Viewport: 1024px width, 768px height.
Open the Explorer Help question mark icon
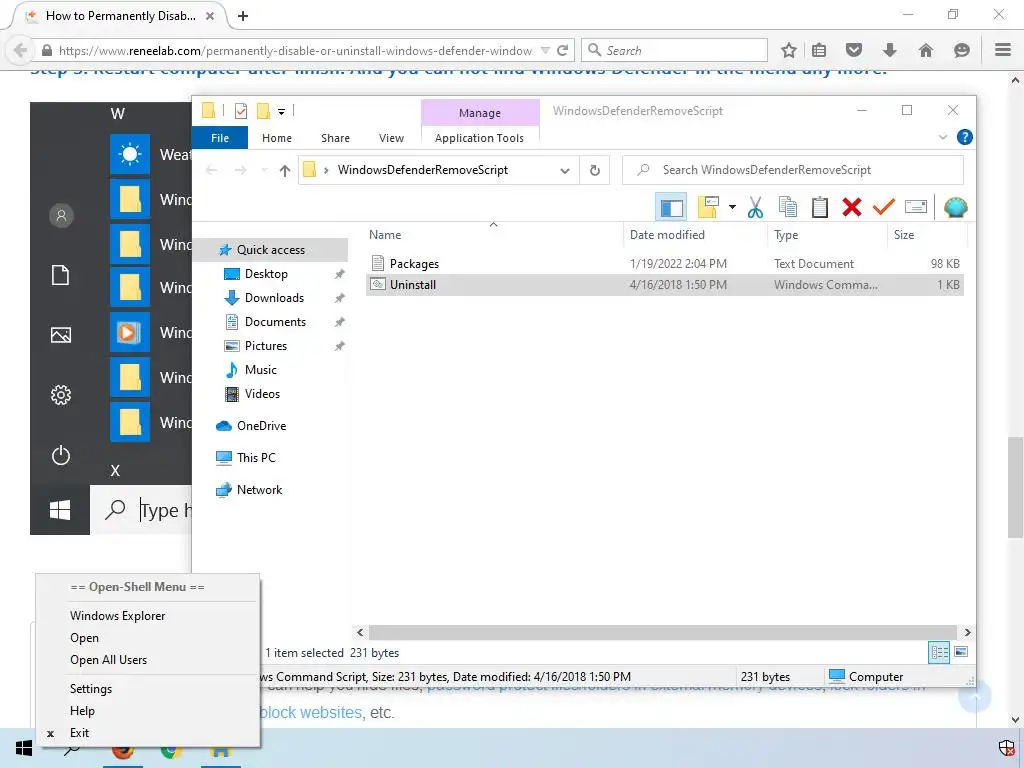(964, 137)
